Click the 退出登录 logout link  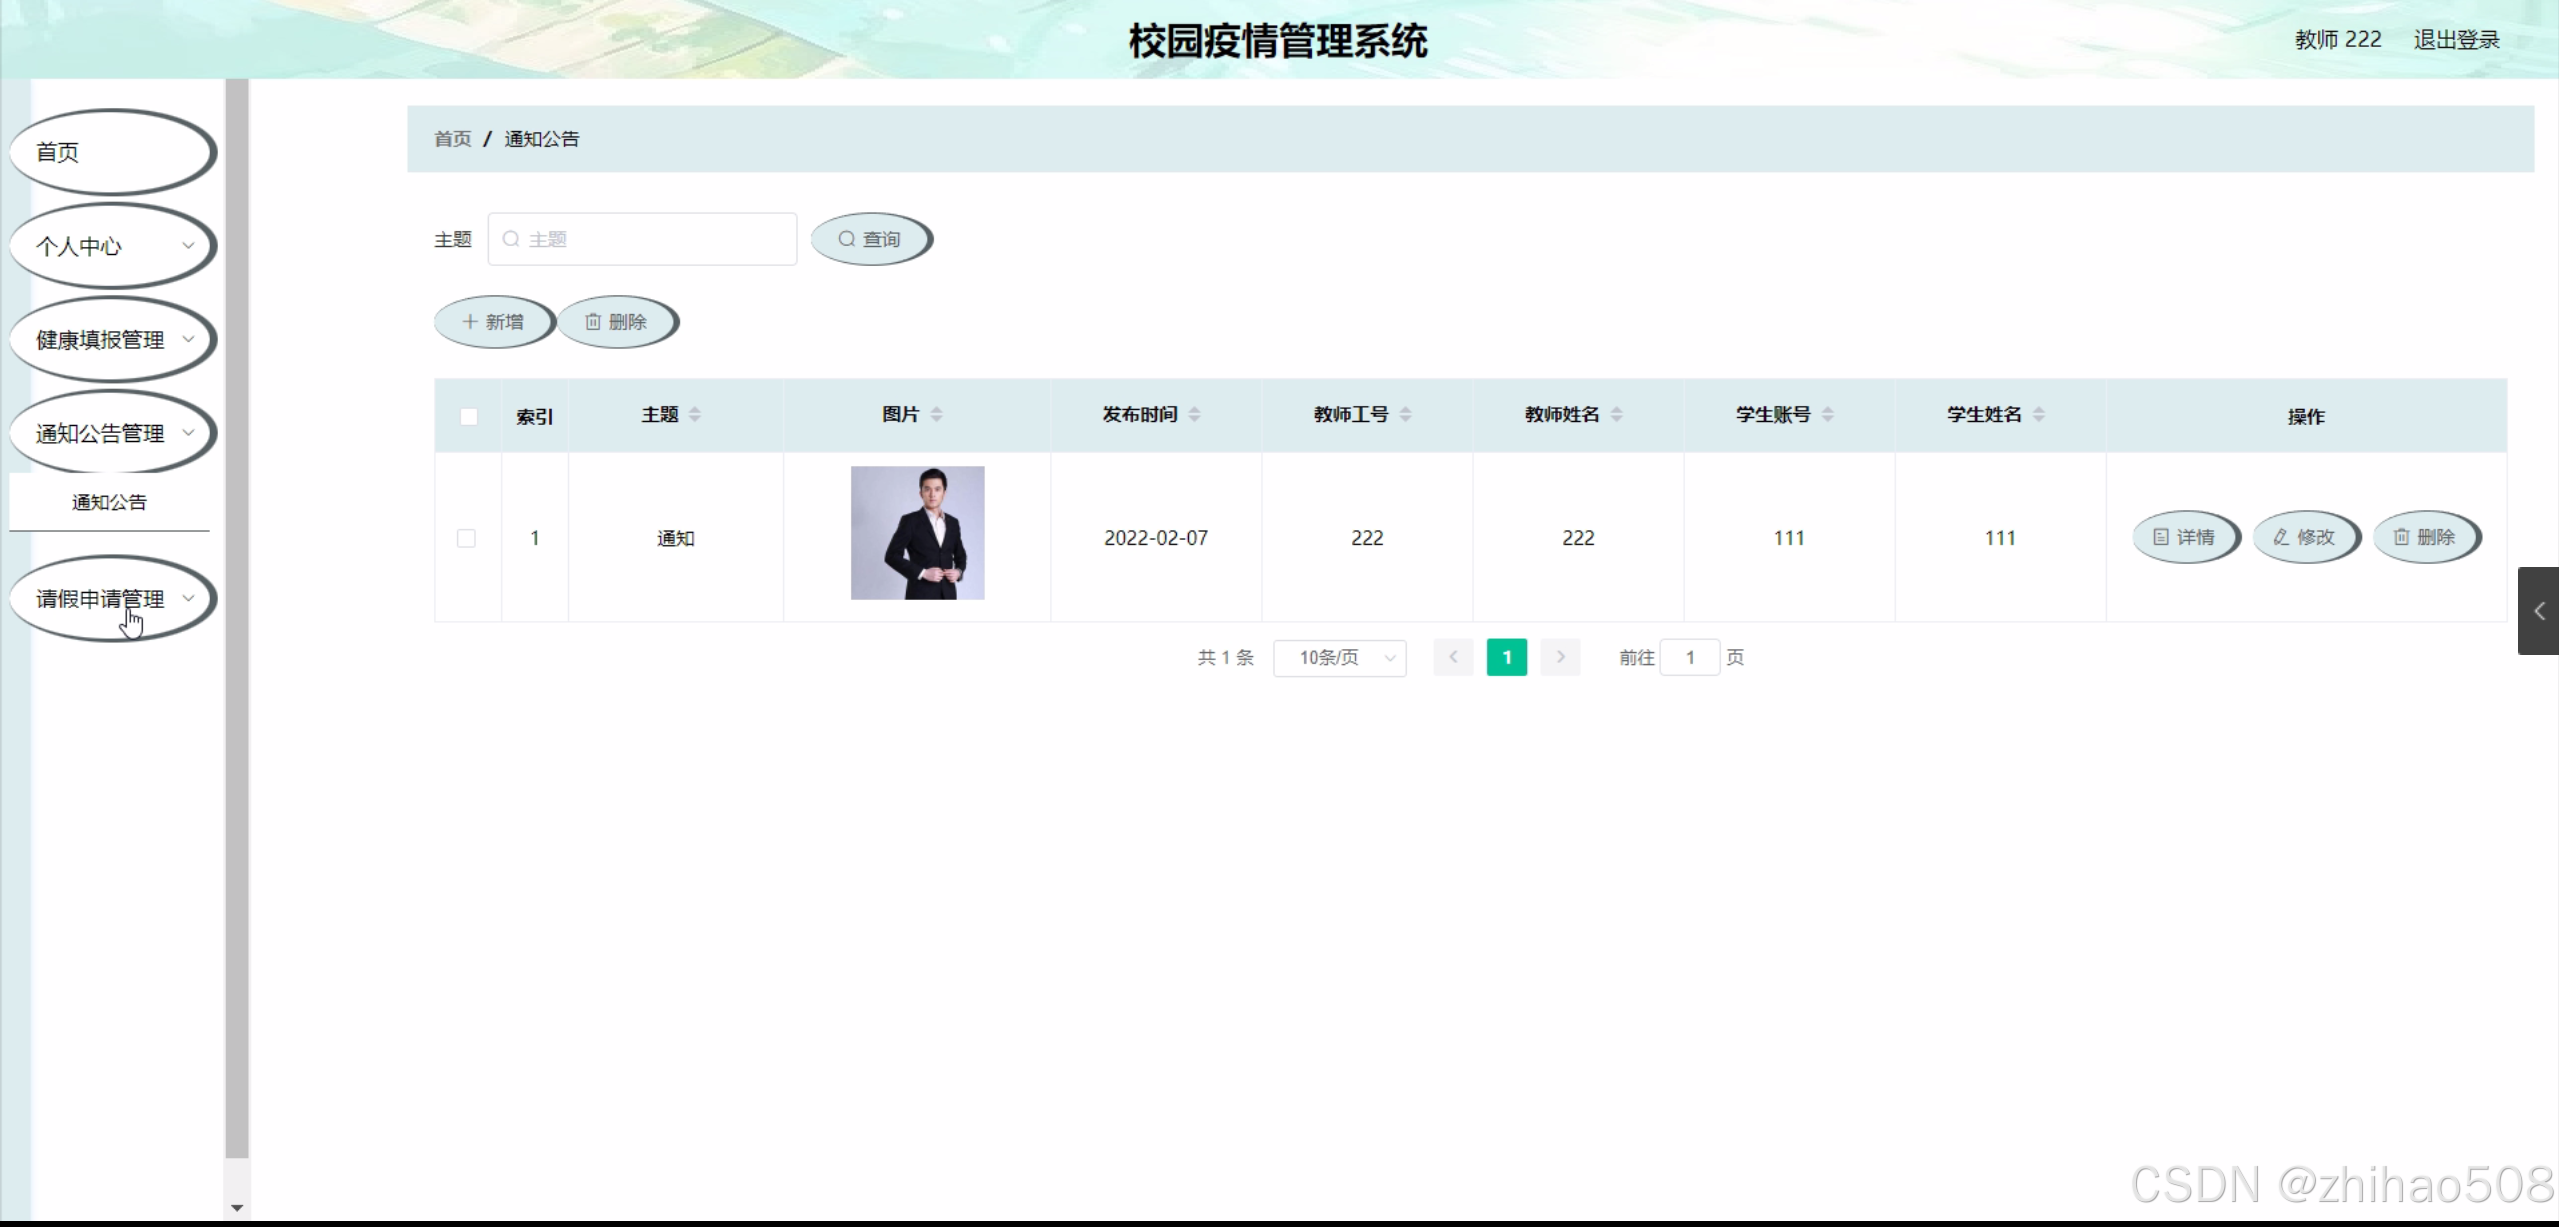[2456, 40]
